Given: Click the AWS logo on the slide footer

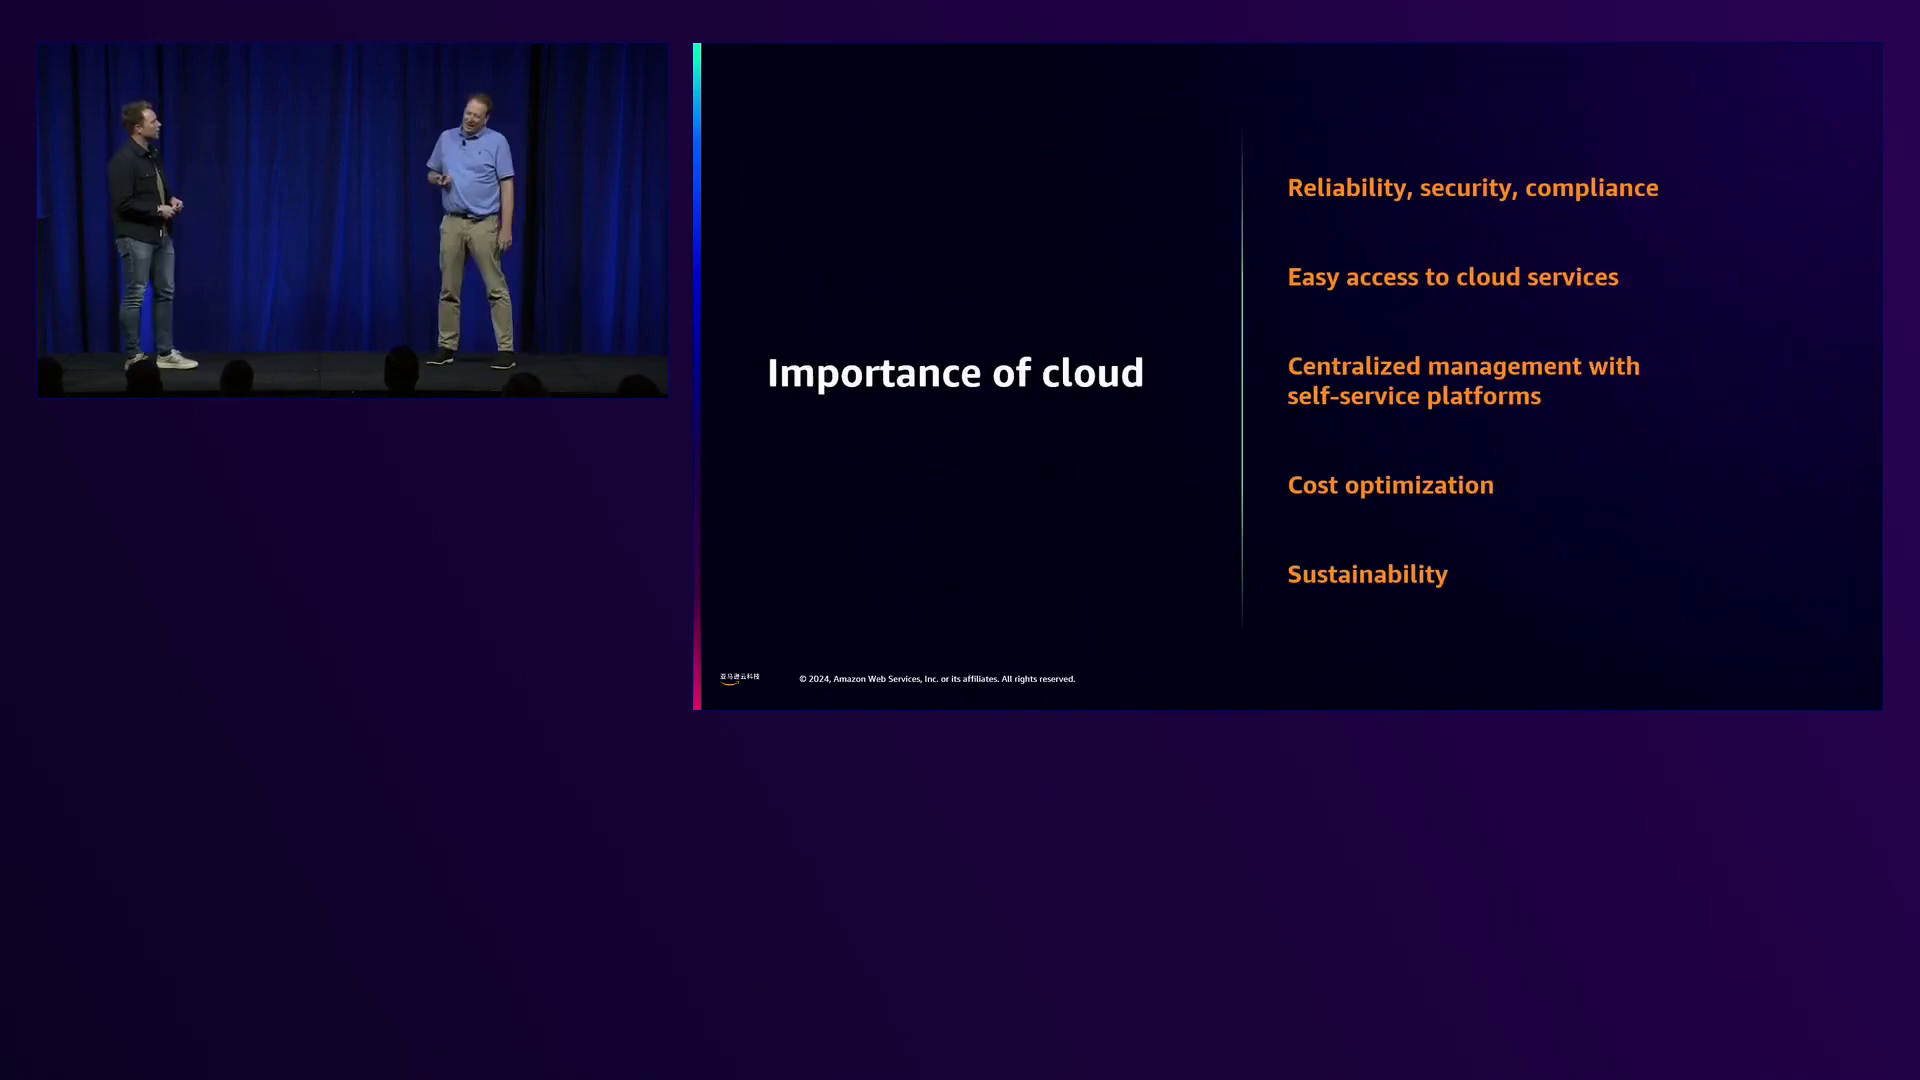Looking at the screenshot, I should [739, 678].
